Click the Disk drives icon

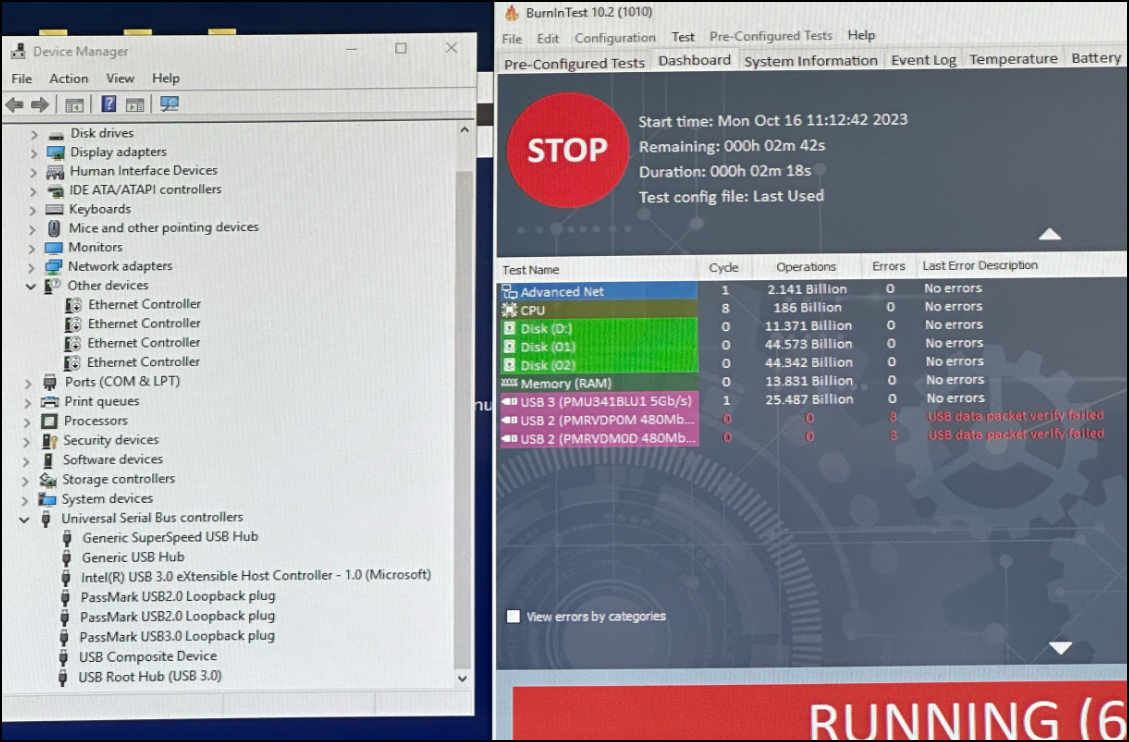(x=56, y=134)
